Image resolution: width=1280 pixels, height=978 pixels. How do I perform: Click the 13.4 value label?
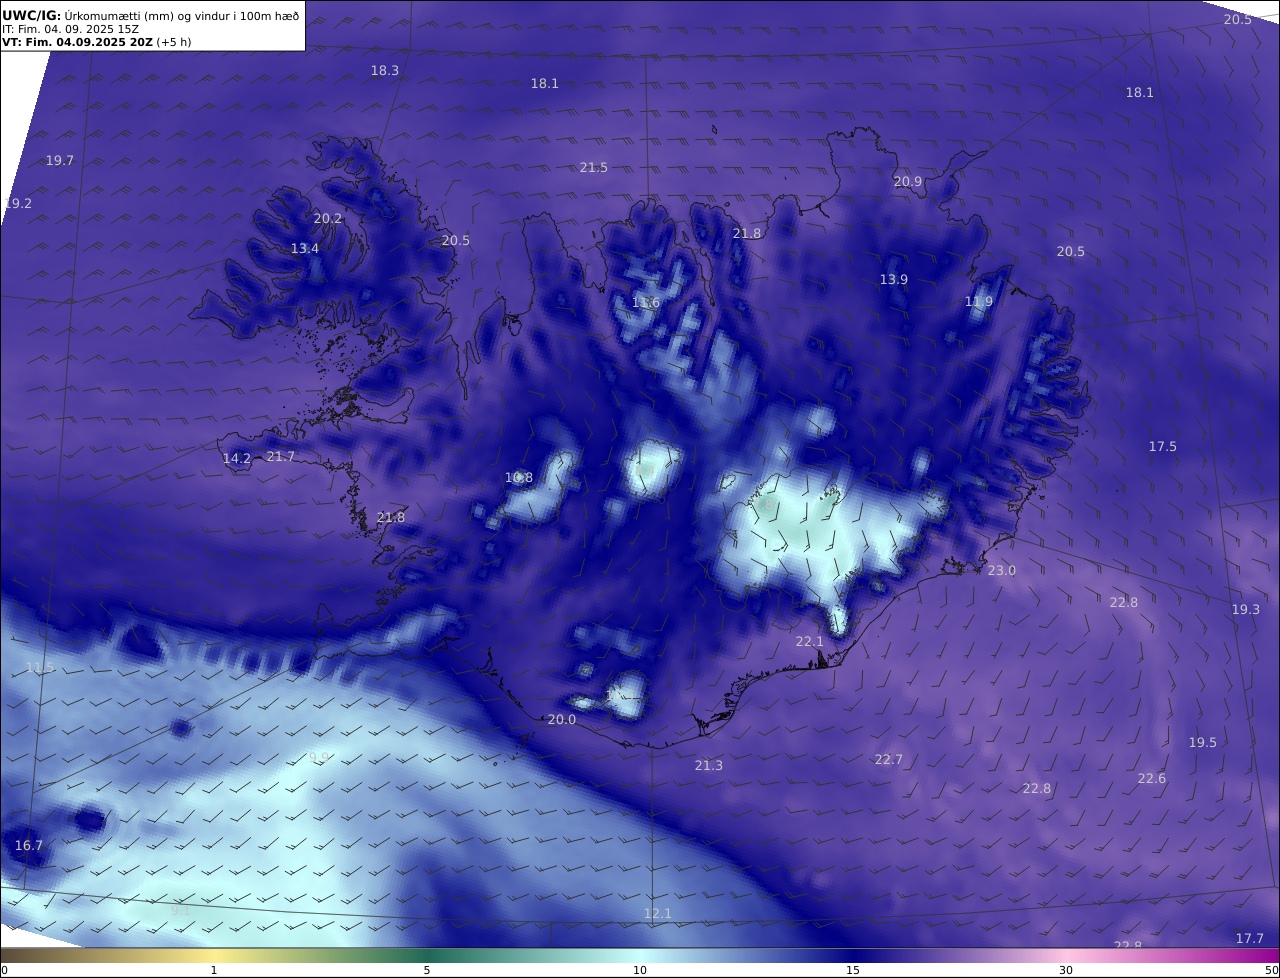click(x=305, y=249)
